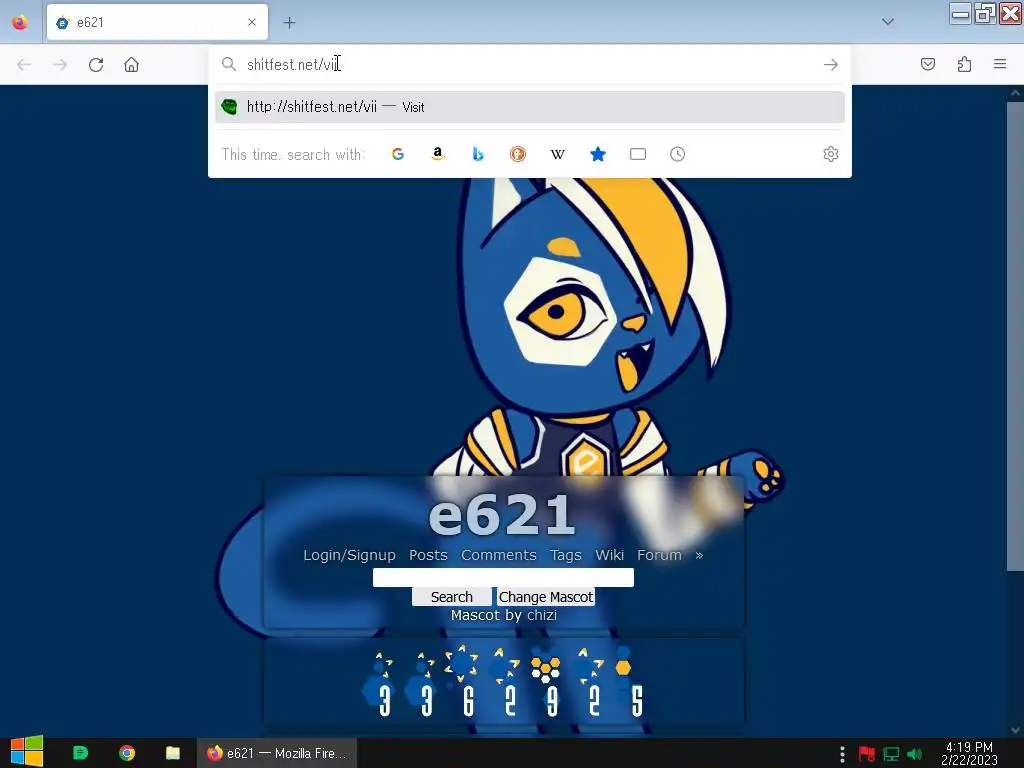Viewport: 1024px width, 768px height.
Task: Click the taskbar clock 4:19 PM
Action: tap(969, 753)
